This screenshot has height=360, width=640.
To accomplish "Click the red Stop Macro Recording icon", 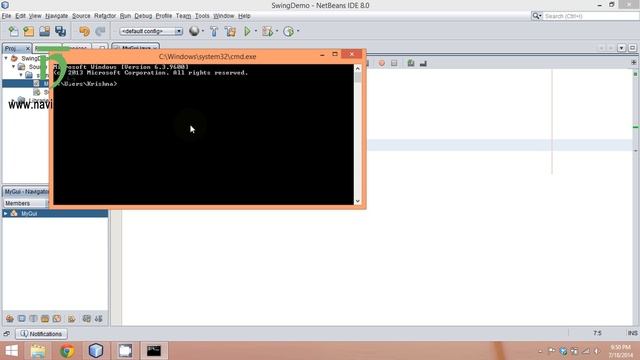I will 382,63.
